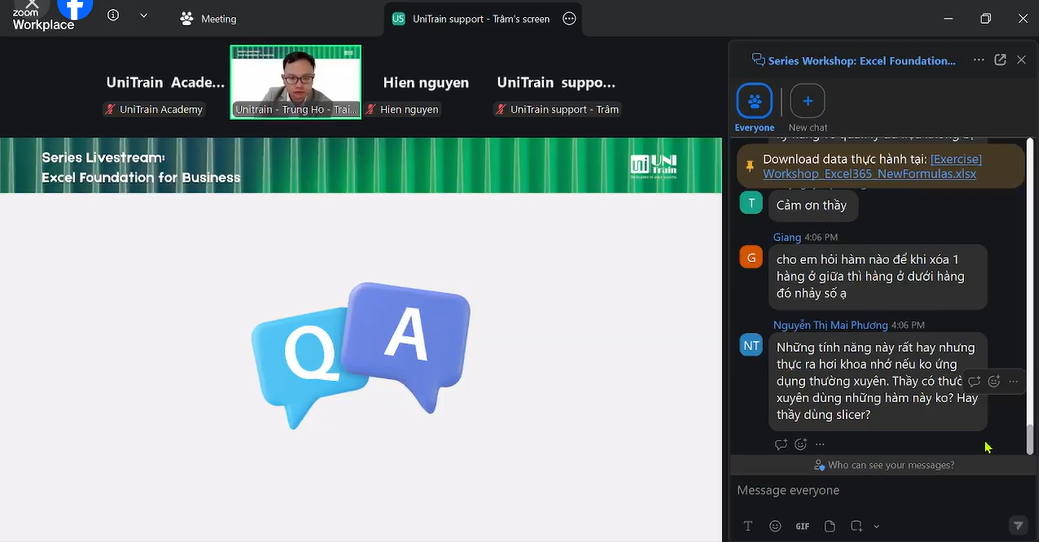The width and height of the screenshot is (1039, 542).
Task: Open more actions in hover toolbar
Action: 1013,381
